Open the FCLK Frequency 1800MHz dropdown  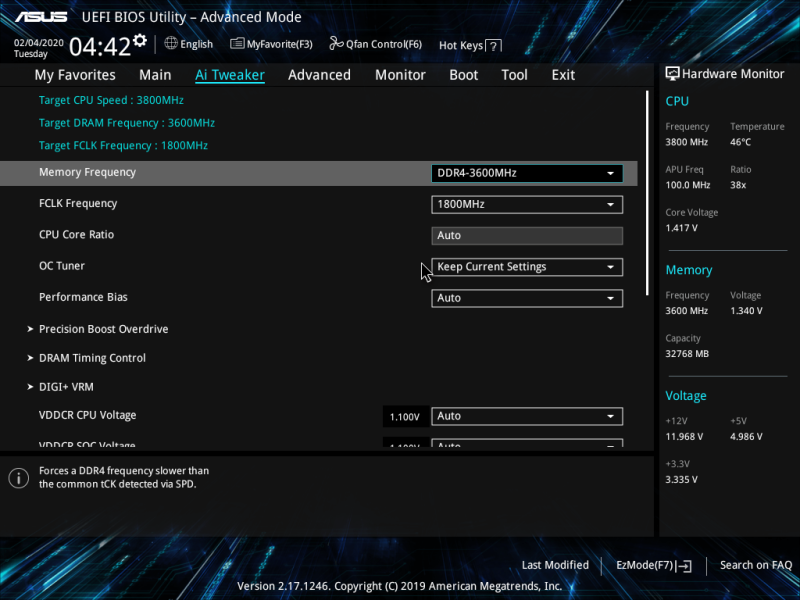(x=527, y=204)
